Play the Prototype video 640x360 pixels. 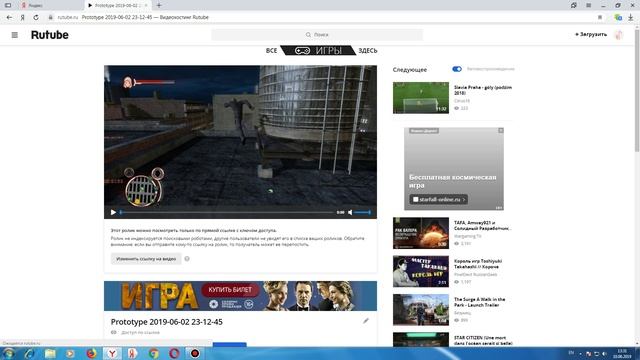point(113,212)
